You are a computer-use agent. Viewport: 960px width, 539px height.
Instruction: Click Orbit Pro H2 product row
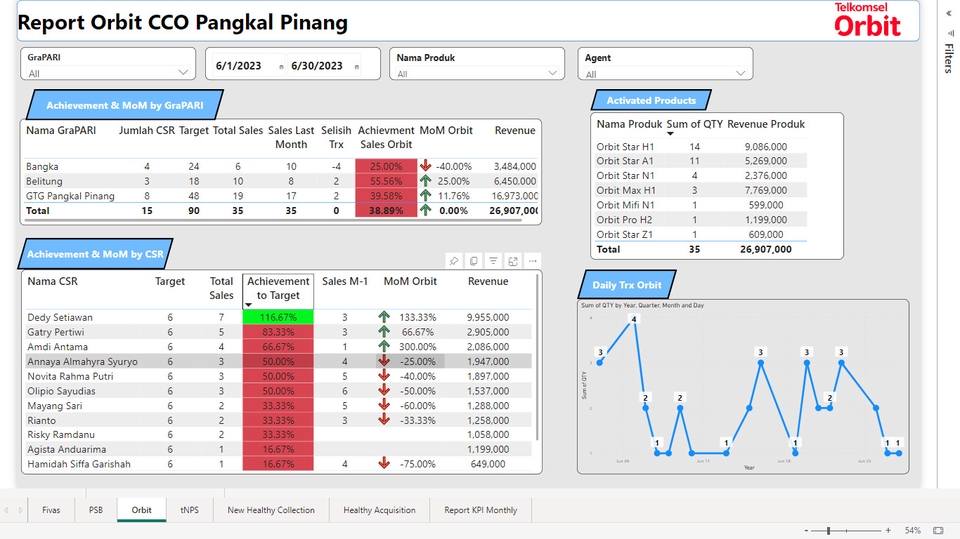[701, 220]
